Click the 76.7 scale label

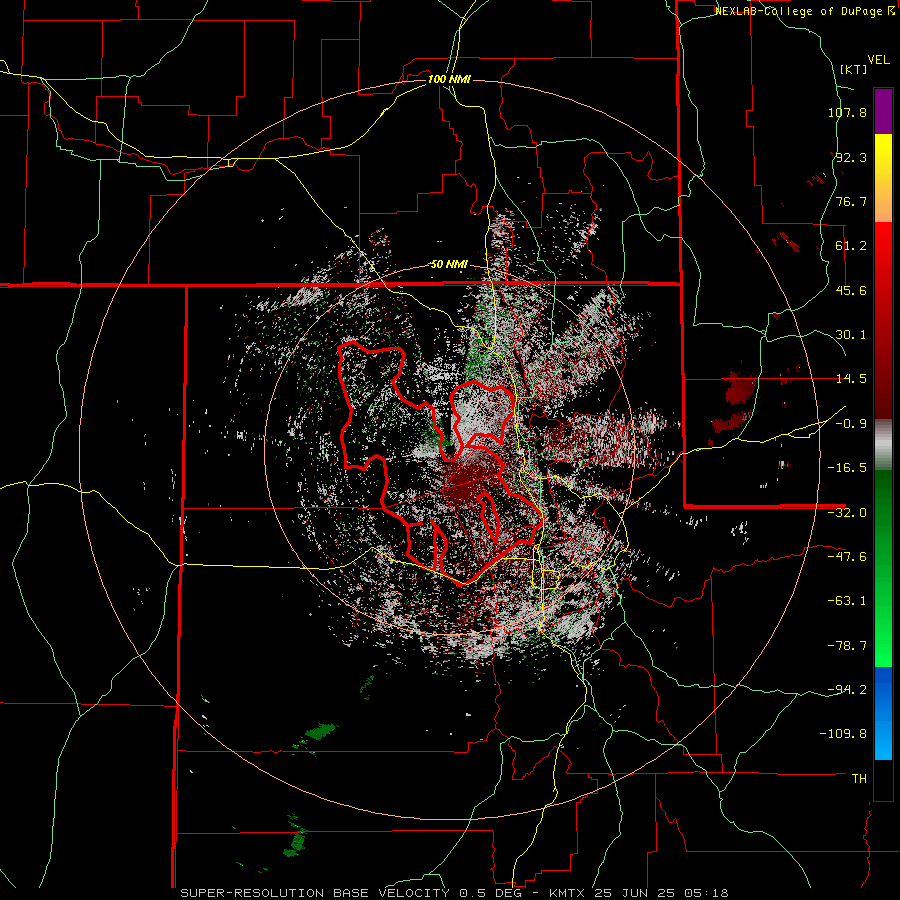coord(851,201)
